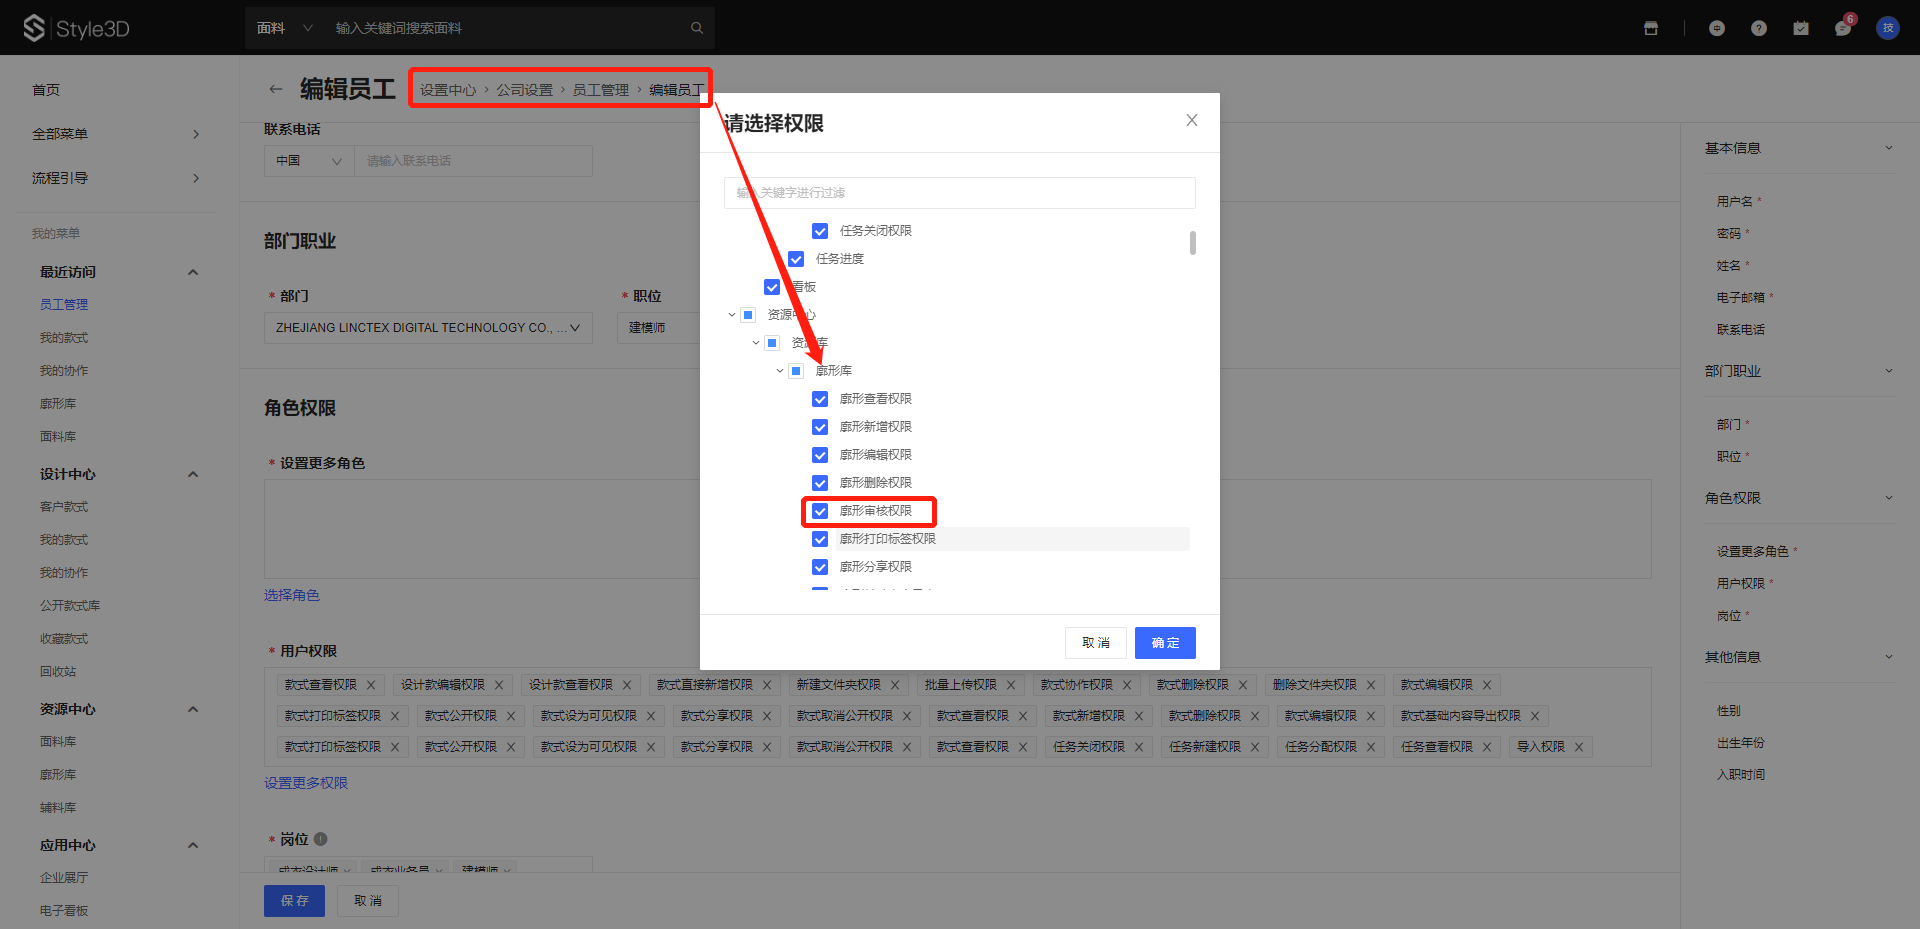Go to 公司设置 in breadcrumb
The image size is (1920, 929).
pos(525,90)
